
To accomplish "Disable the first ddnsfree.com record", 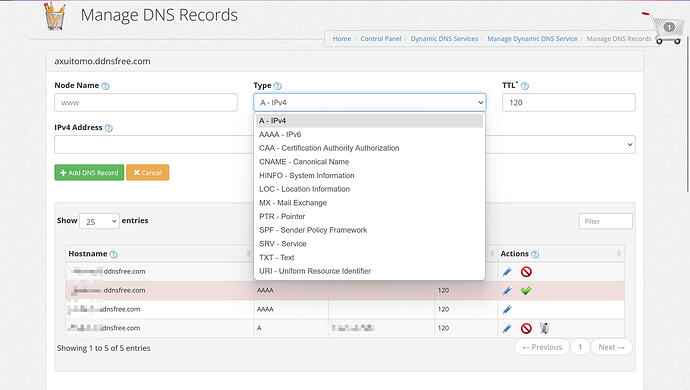I will tap(526, 272).
